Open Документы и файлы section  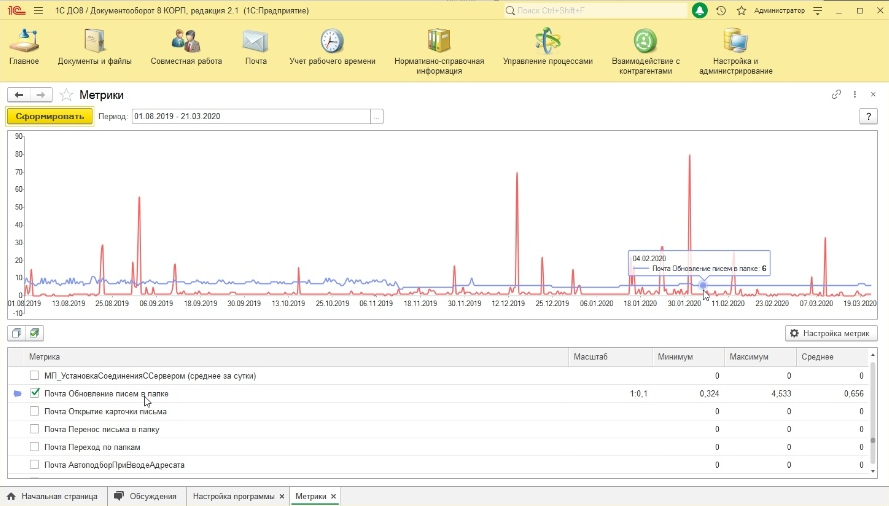point(94,48)
